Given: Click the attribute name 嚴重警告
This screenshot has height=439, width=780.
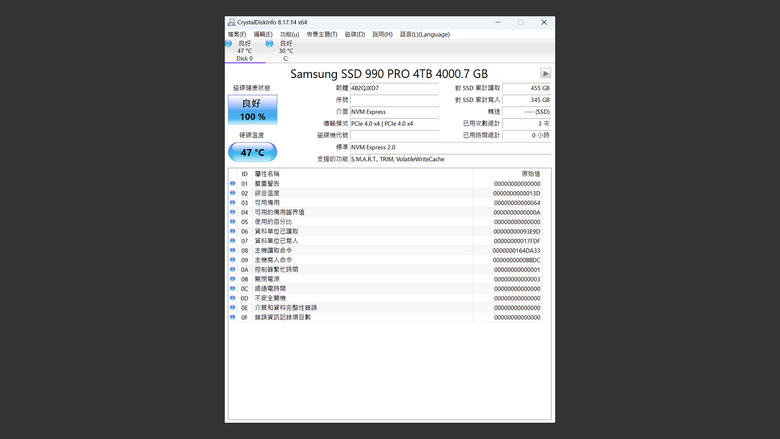Looking at the screenshot, I should tap(267, 183).
